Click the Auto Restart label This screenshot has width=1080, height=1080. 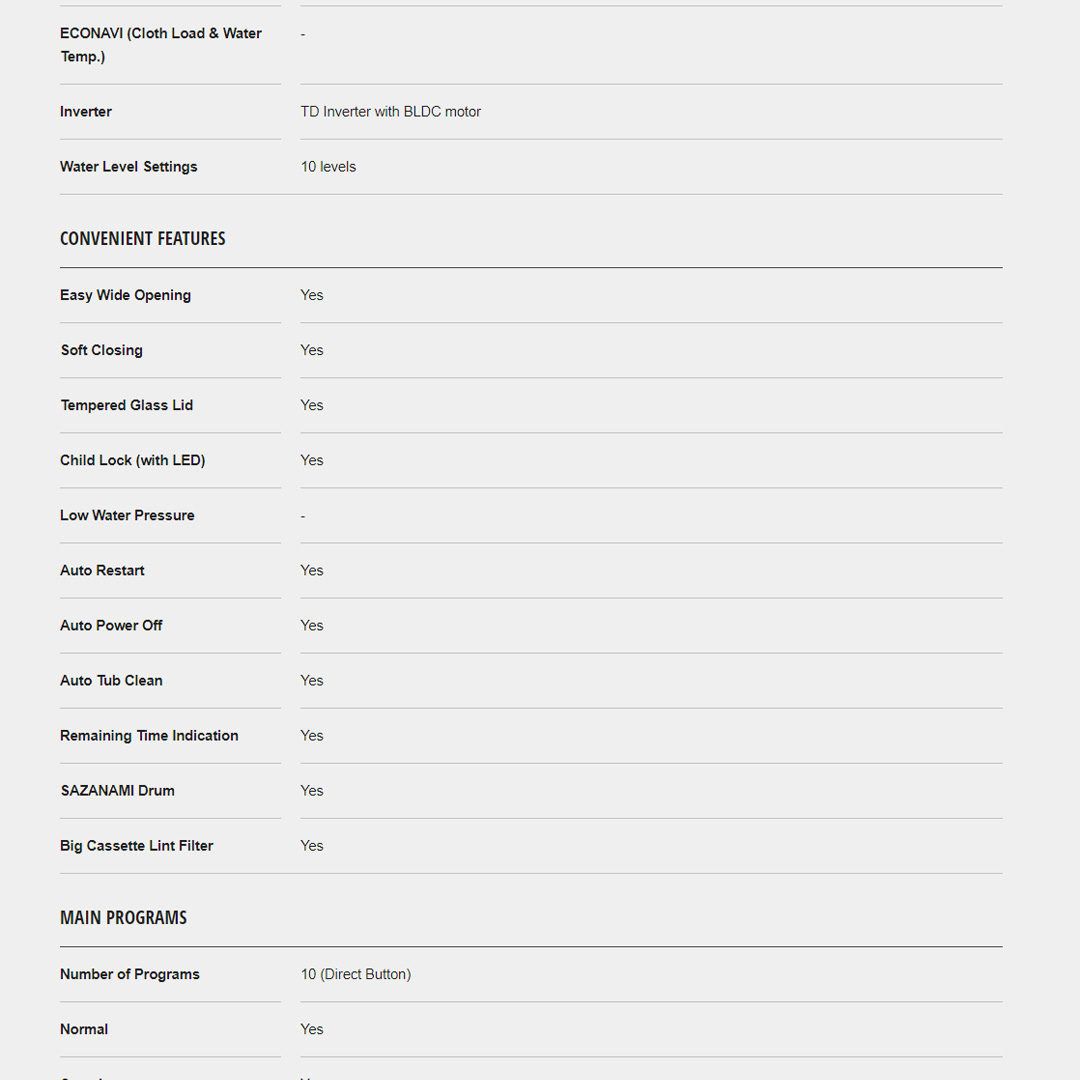click(x=102, y=570)
